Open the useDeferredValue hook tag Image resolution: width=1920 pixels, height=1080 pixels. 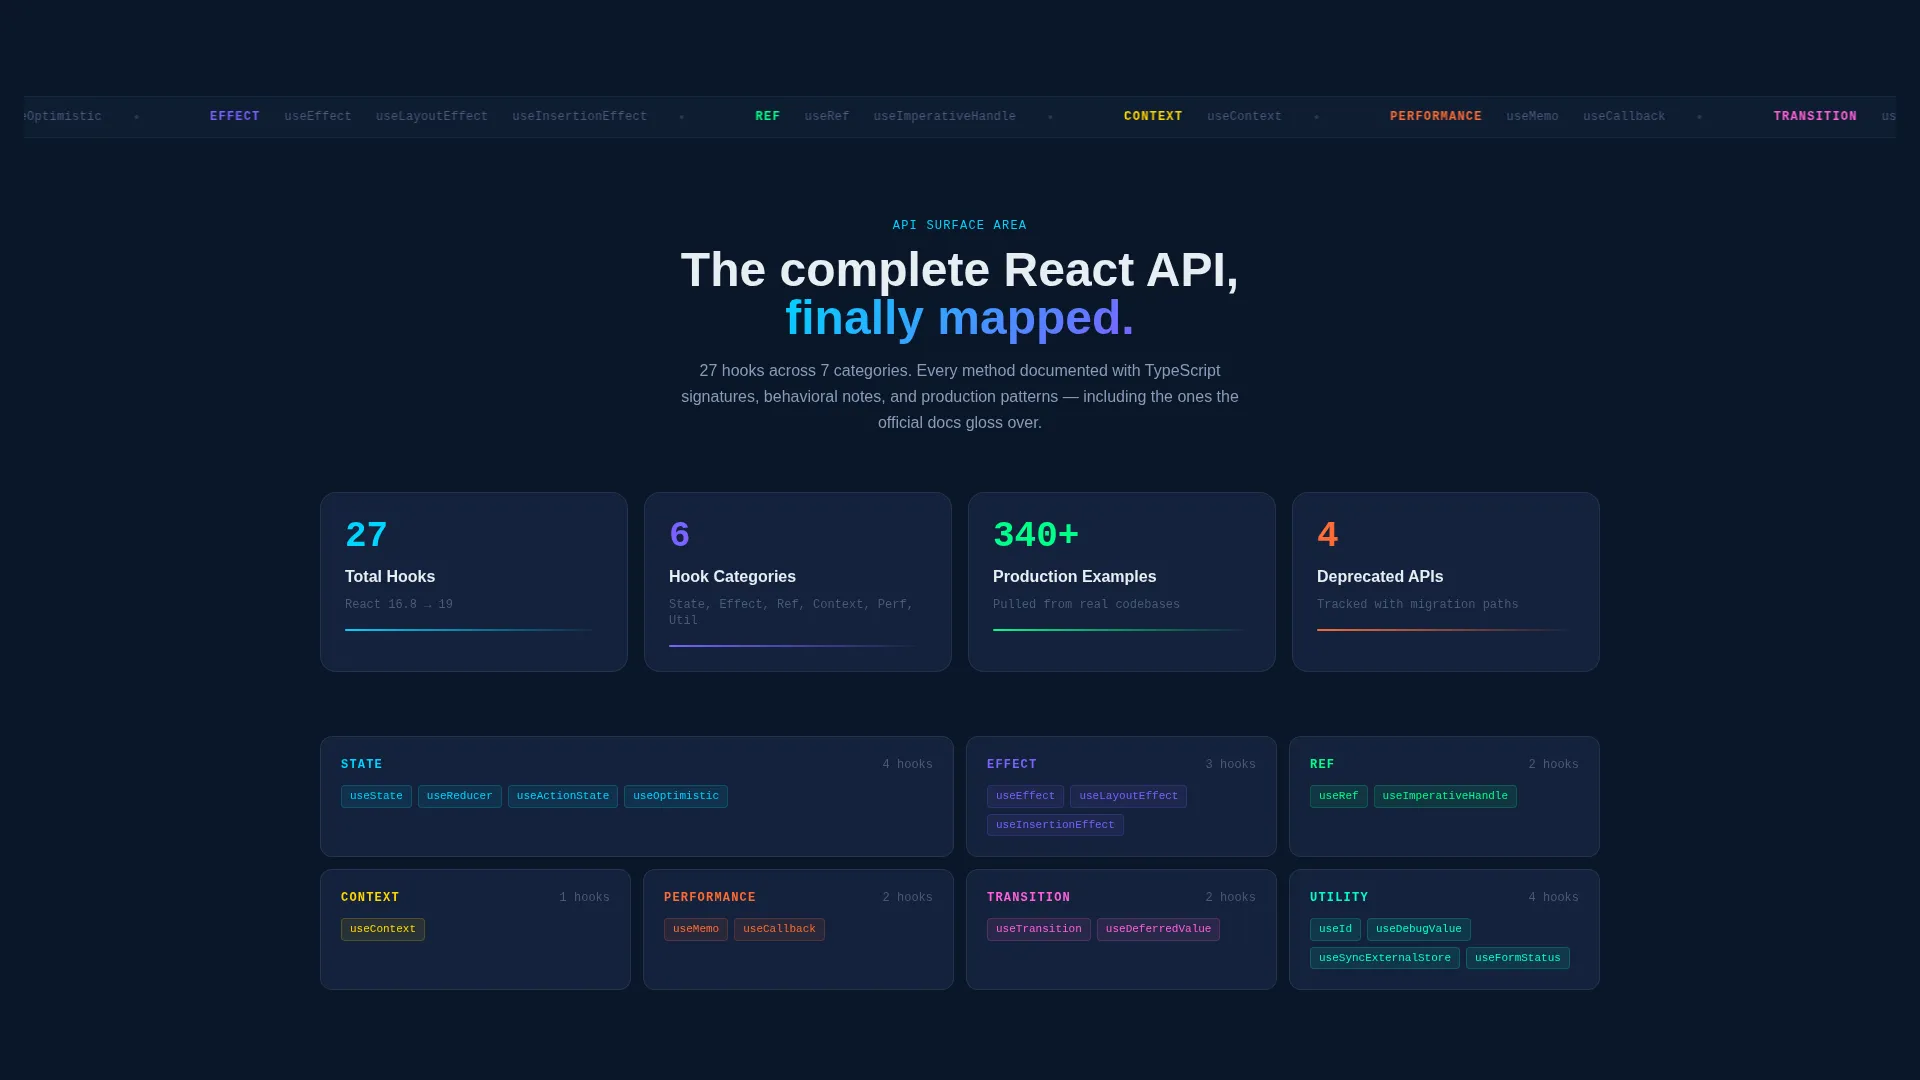pyautogui.click(x=1158, y=929)
